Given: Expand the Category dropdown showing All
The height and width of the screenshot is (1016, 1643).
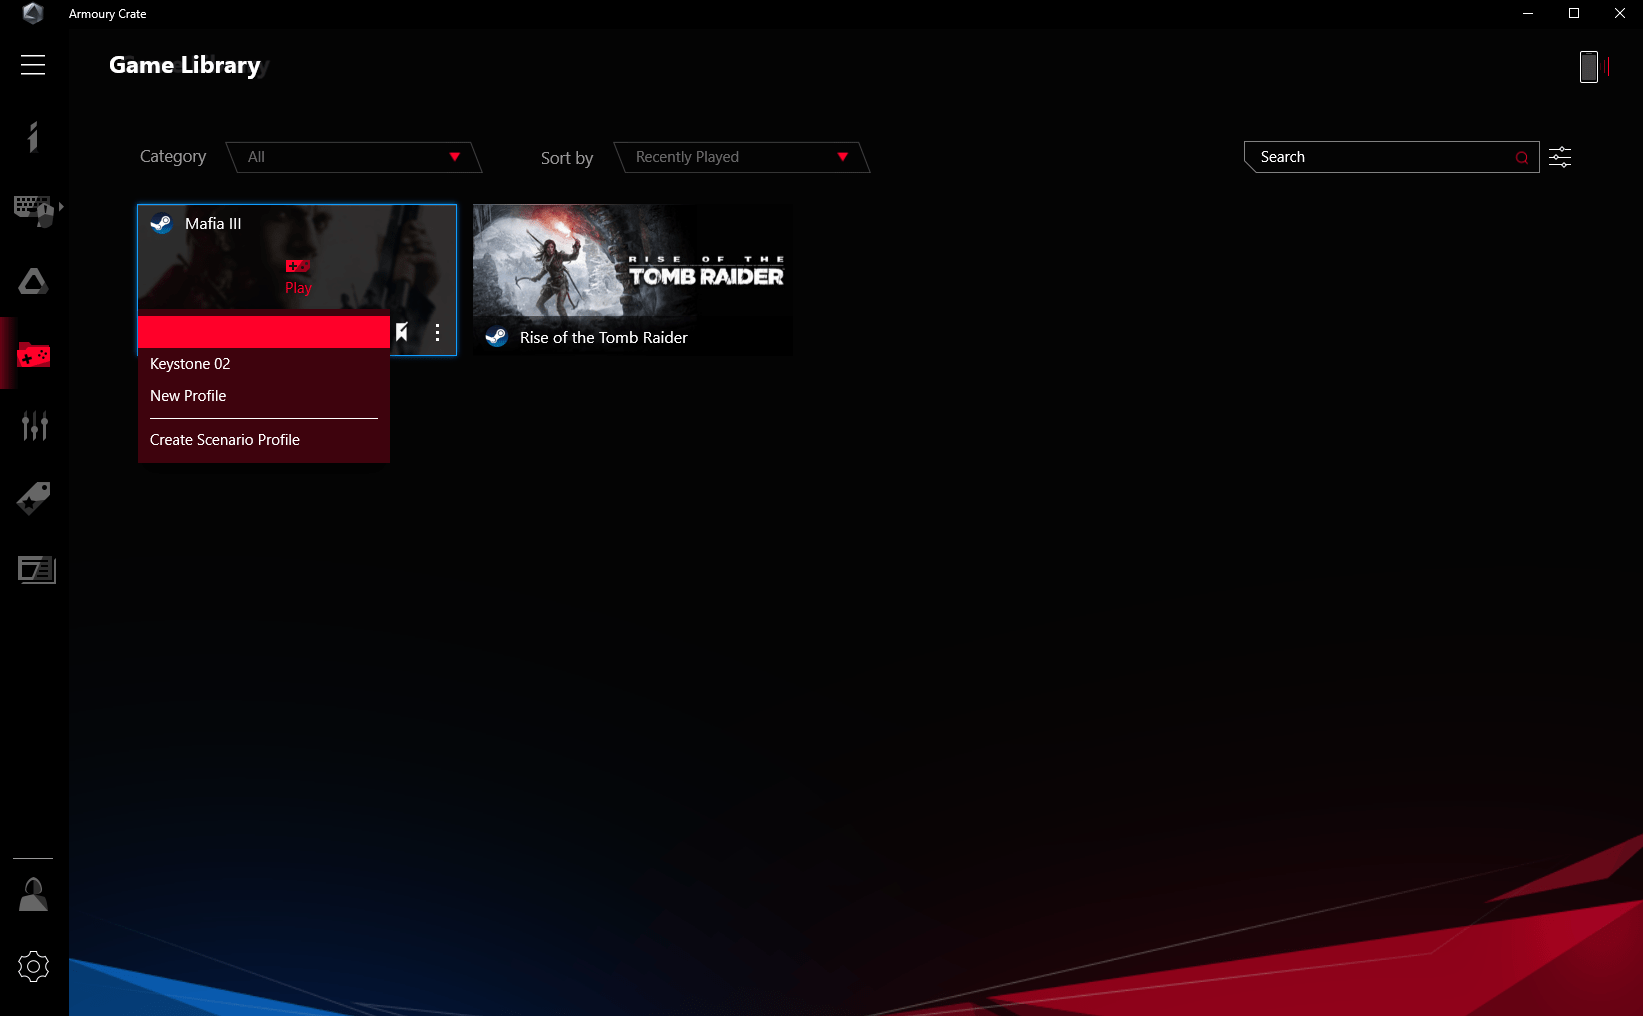Looking at the screenshot, I should (x=354, y=157).
